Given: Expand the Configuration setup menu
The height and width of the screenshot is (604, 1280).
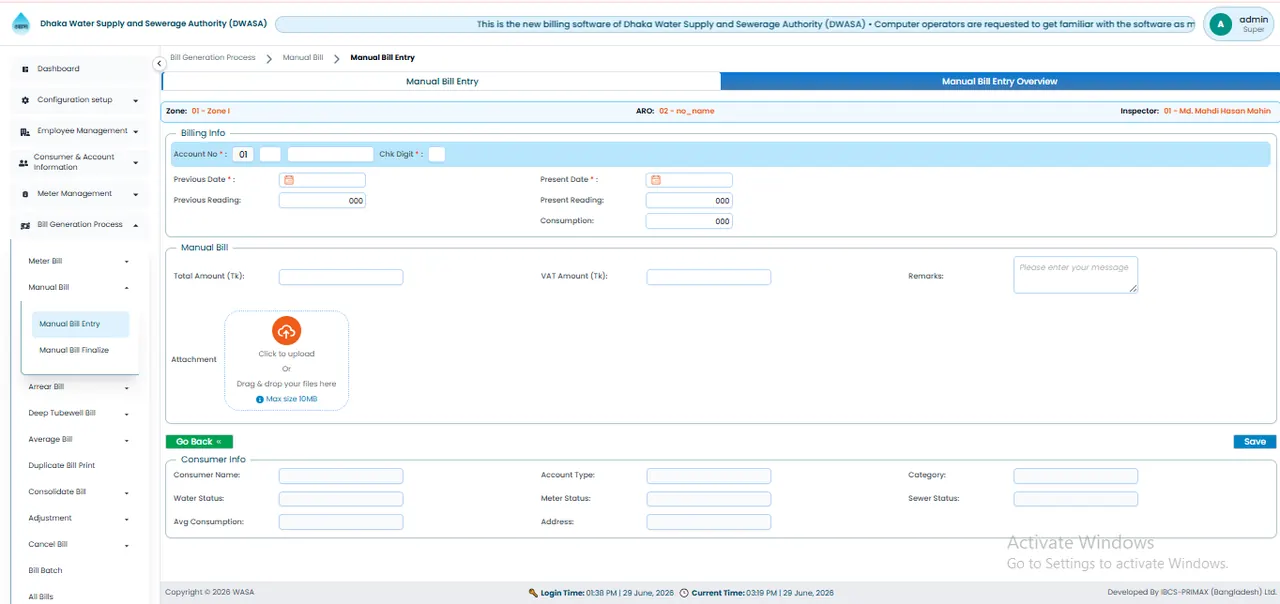Looking at the screenshot, I should (x=135, y=100).
